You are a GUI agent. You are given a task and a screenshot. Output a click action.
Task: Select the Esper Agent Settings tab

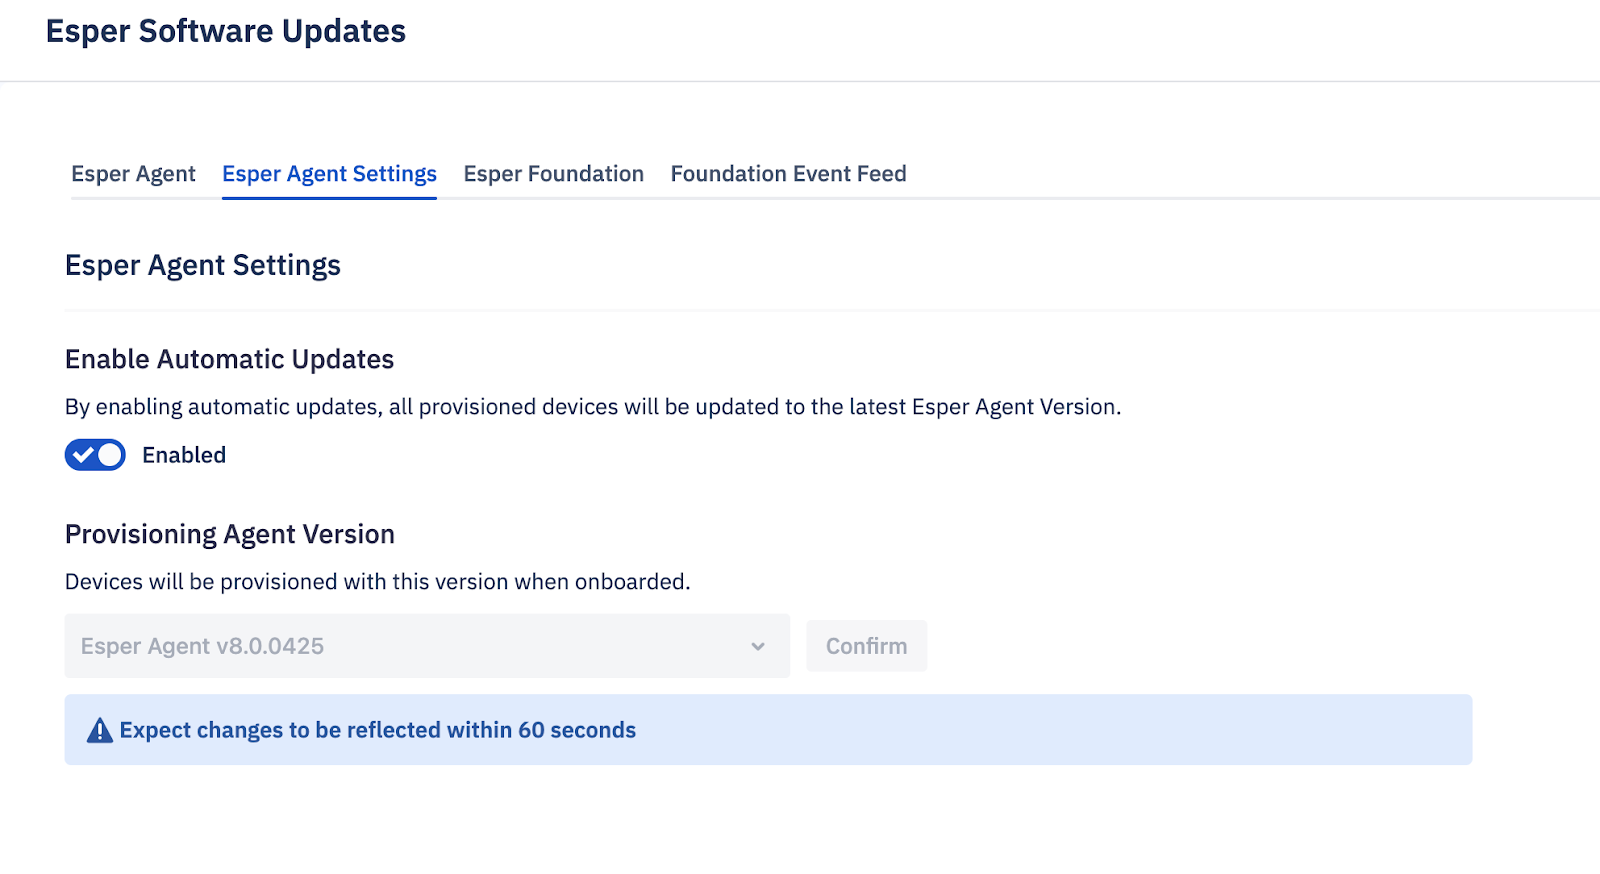[329, 174]
